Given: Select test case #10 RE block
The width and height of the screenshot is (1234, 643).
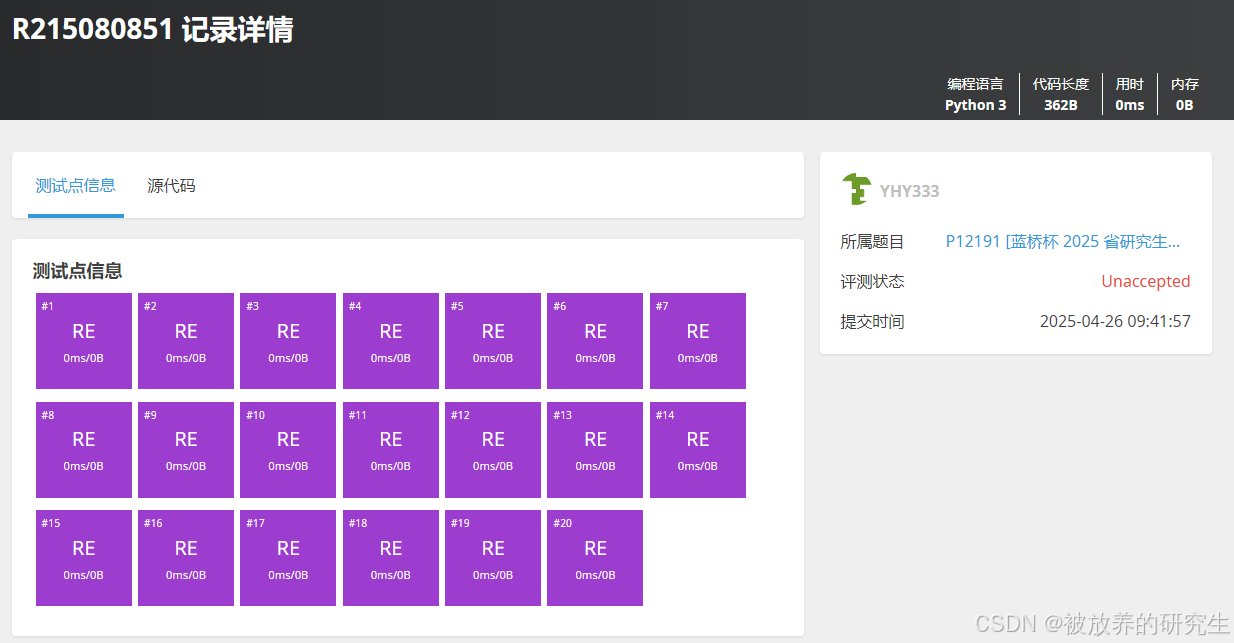Looking at the screenshot, I should (x=288, y=450).
